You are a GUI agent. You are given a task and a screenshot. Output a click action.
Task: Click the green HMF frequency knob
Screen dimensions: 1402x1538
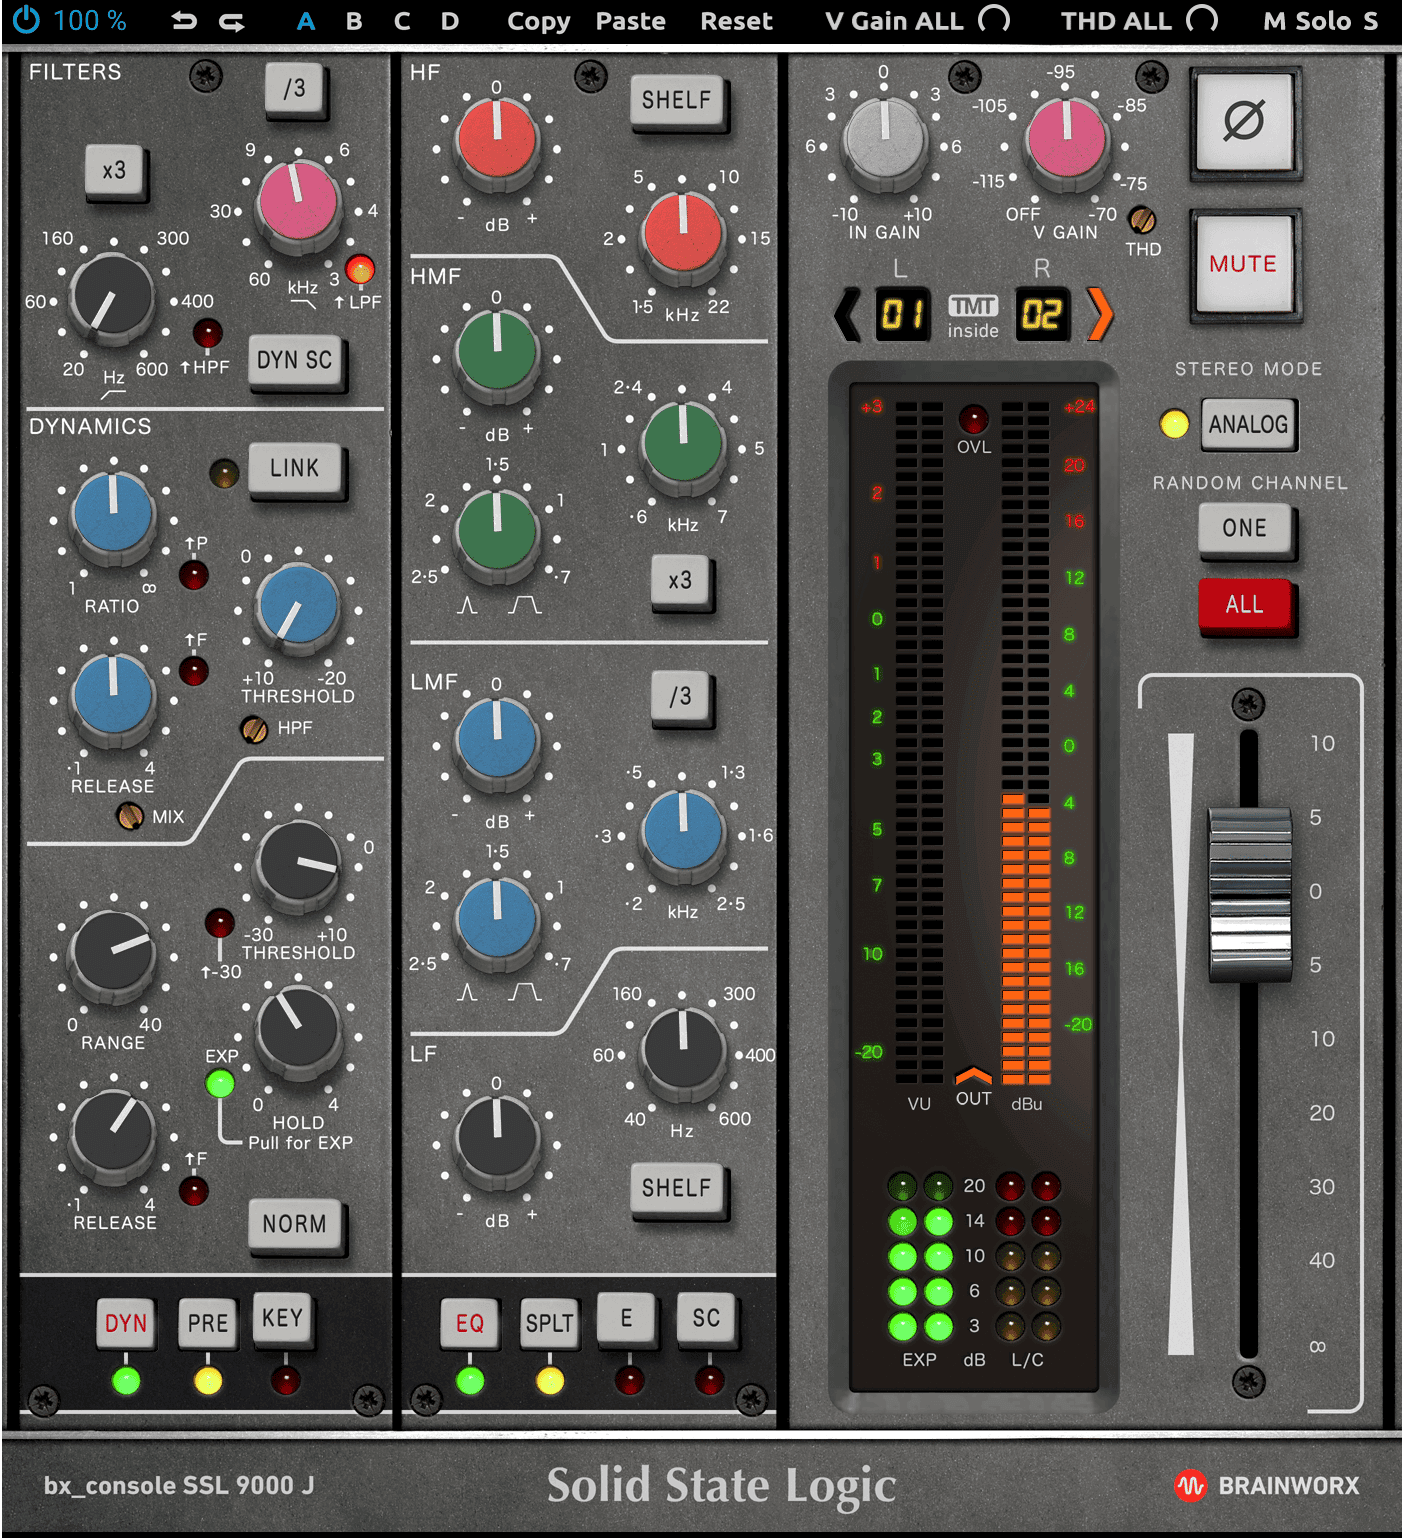[x=682, y=442]
